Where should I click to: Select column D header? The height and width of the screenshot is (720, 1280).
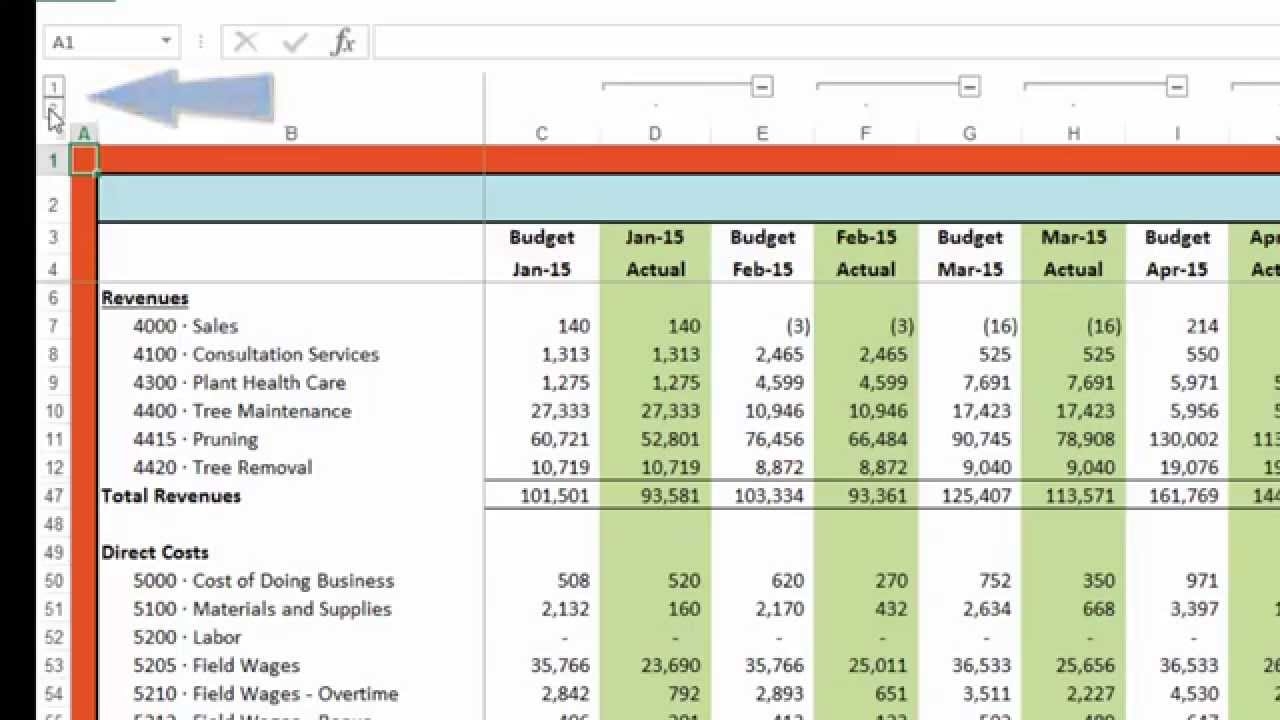pyautogui.click(x=655, y=133)
